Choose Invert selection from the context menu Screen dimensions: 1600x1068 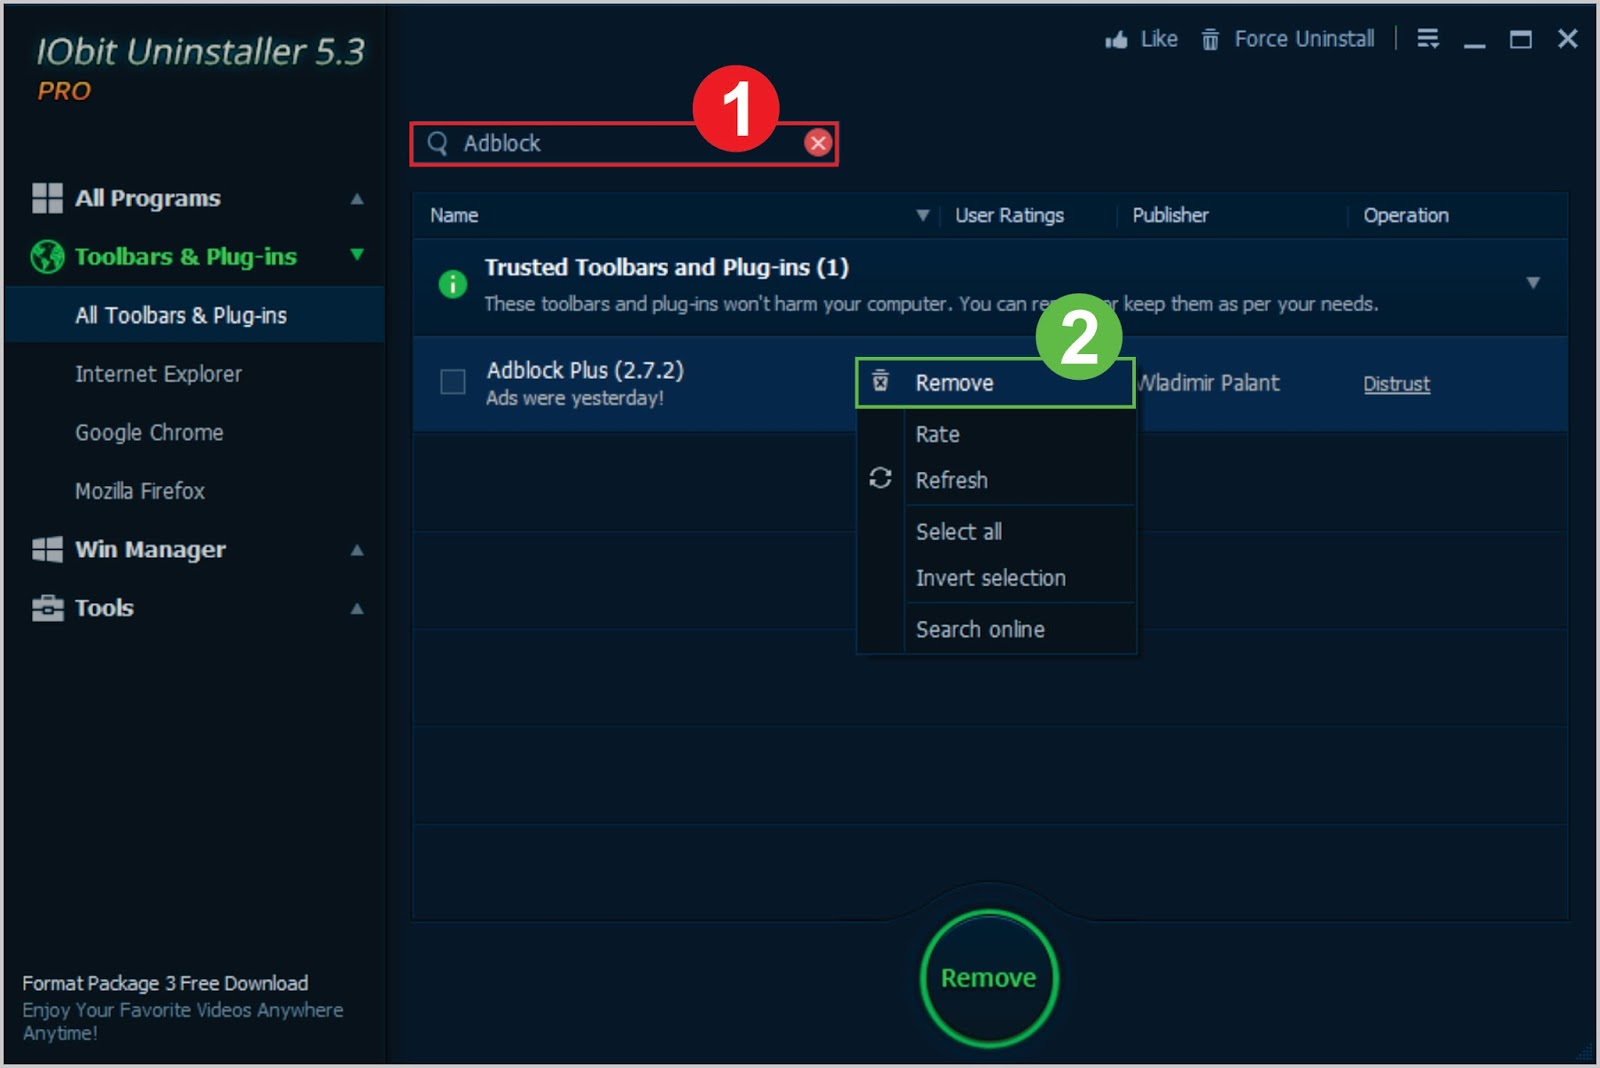pyautogui.click(x=995, y=578)
